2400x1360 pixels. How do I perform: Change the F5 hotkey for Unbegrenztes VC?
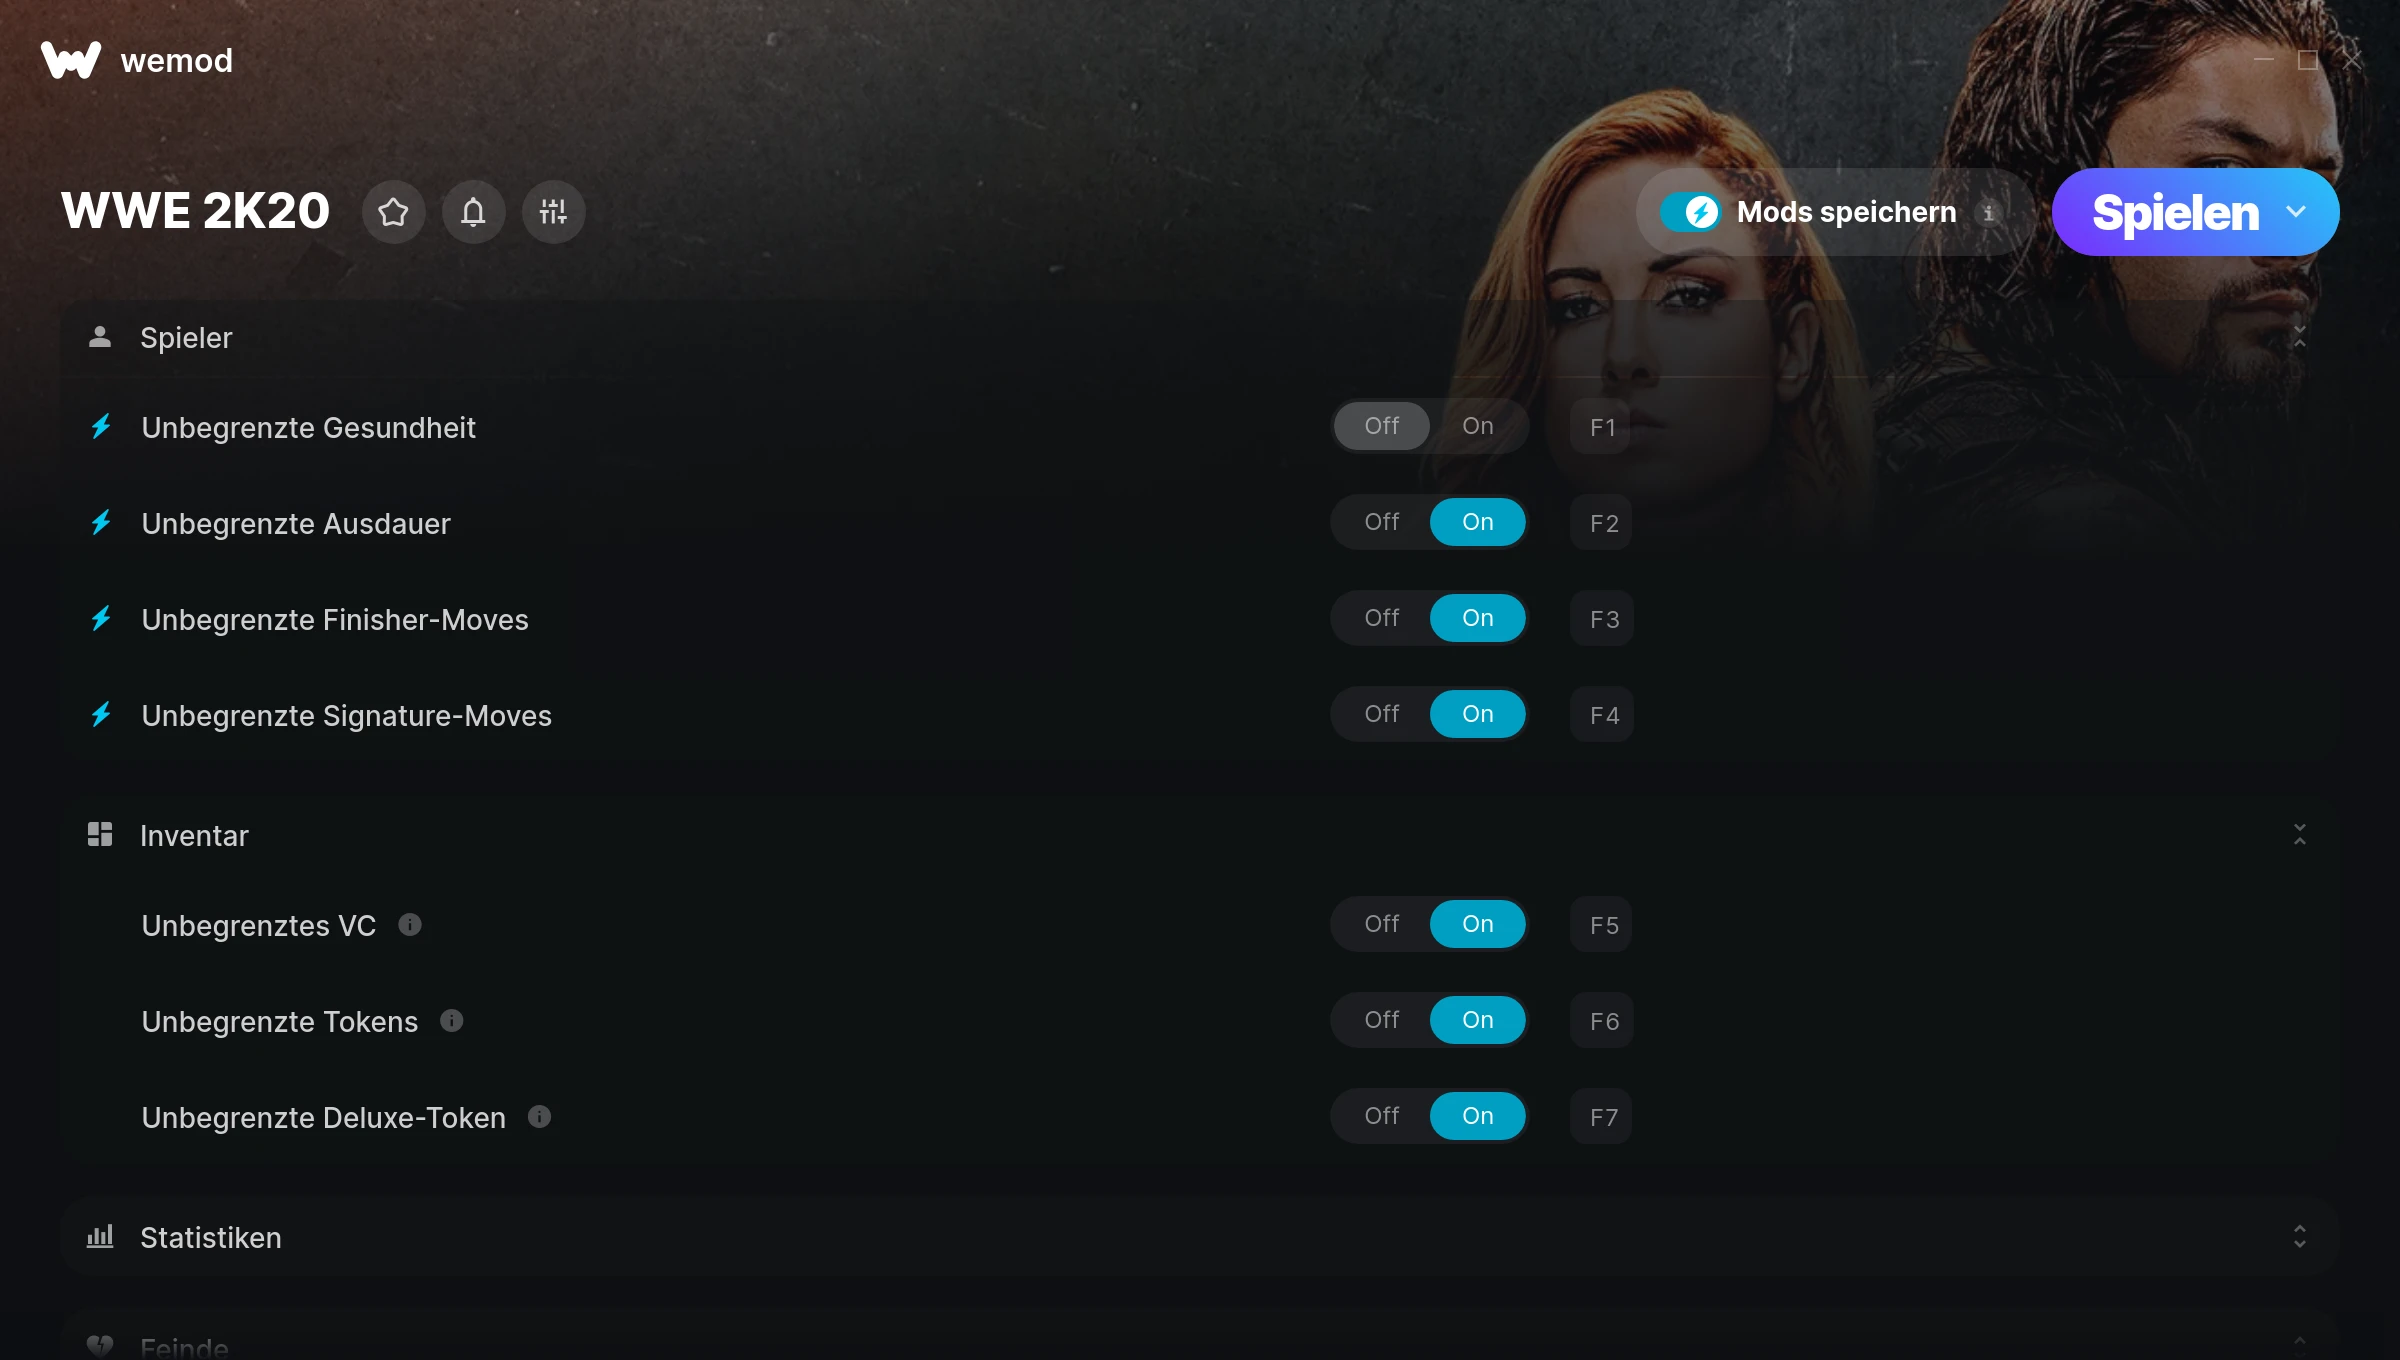[1602, 925]
